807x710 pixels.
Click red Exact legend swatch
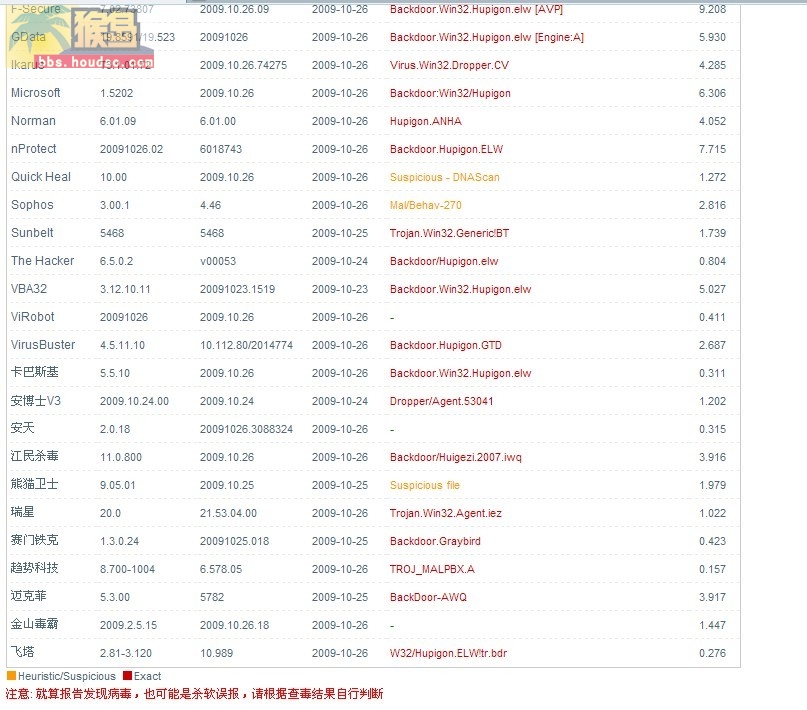coord(127,676)
